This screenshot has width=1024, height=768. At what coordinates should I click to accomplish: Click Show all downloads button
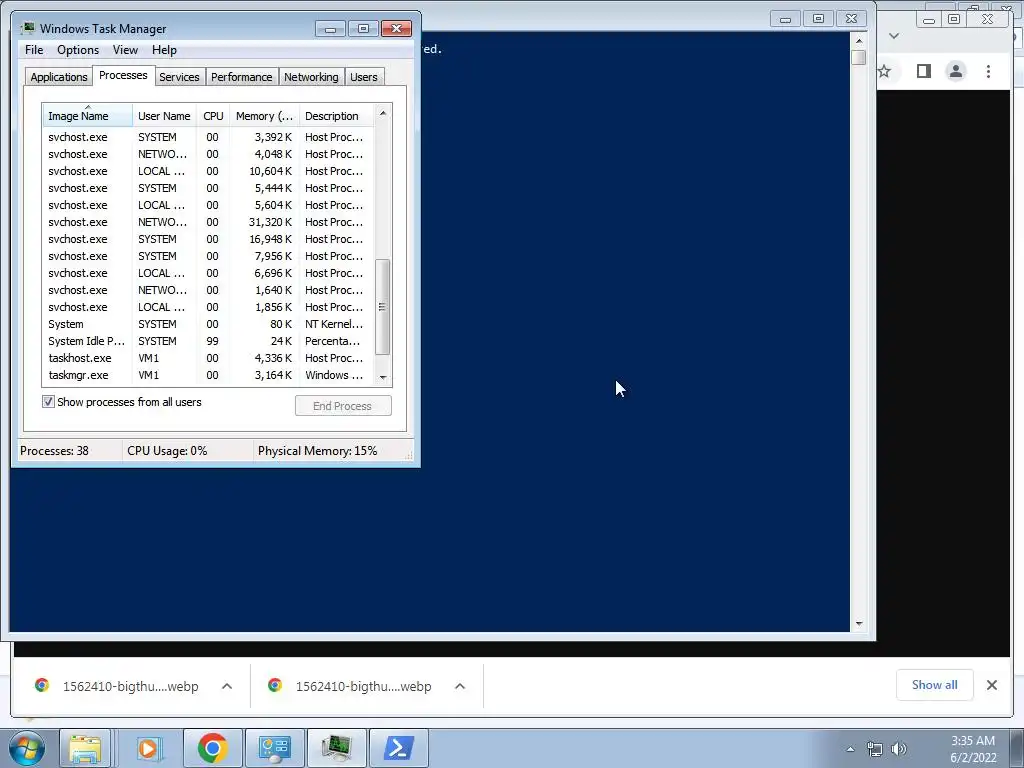click(935, 685)
